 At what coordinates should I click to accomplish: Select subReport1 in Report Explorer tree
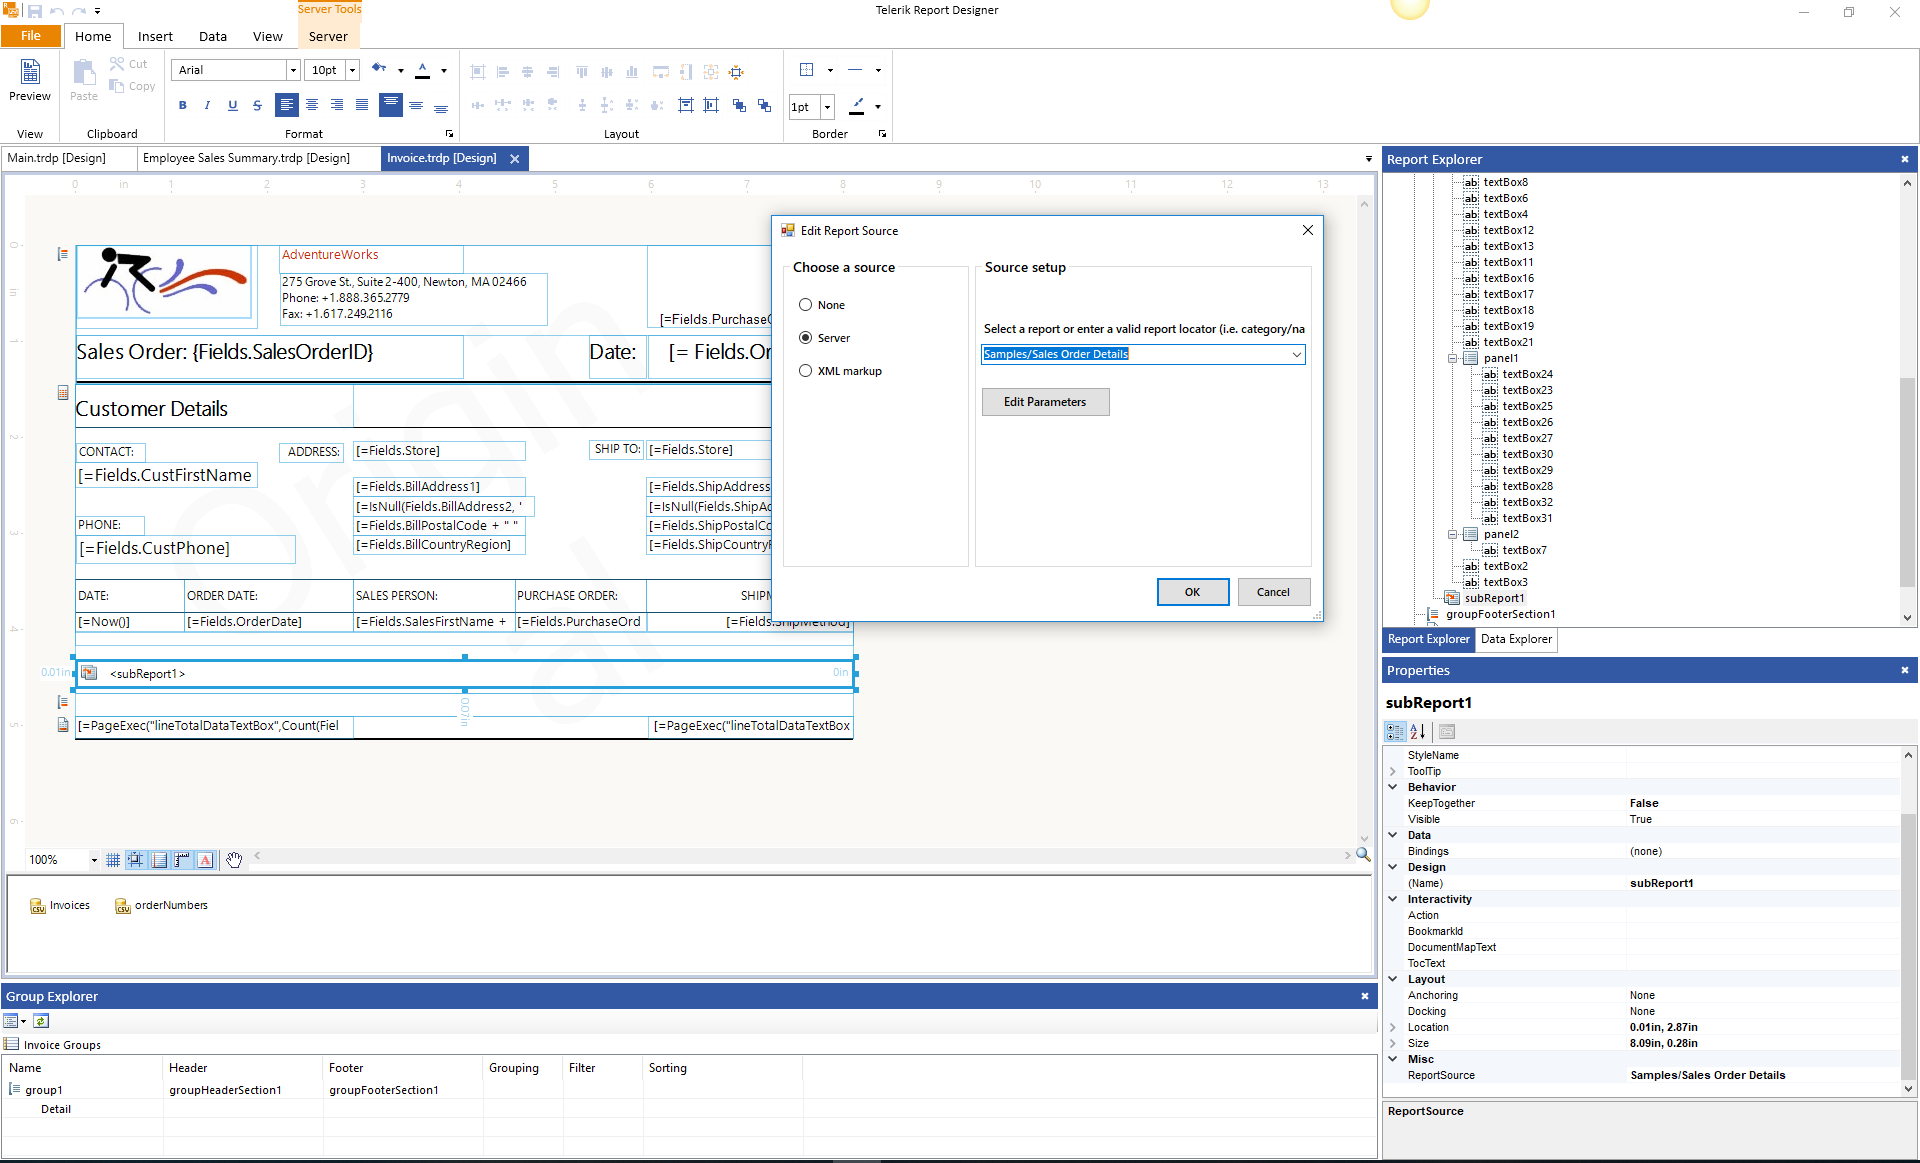point(1494,598)
